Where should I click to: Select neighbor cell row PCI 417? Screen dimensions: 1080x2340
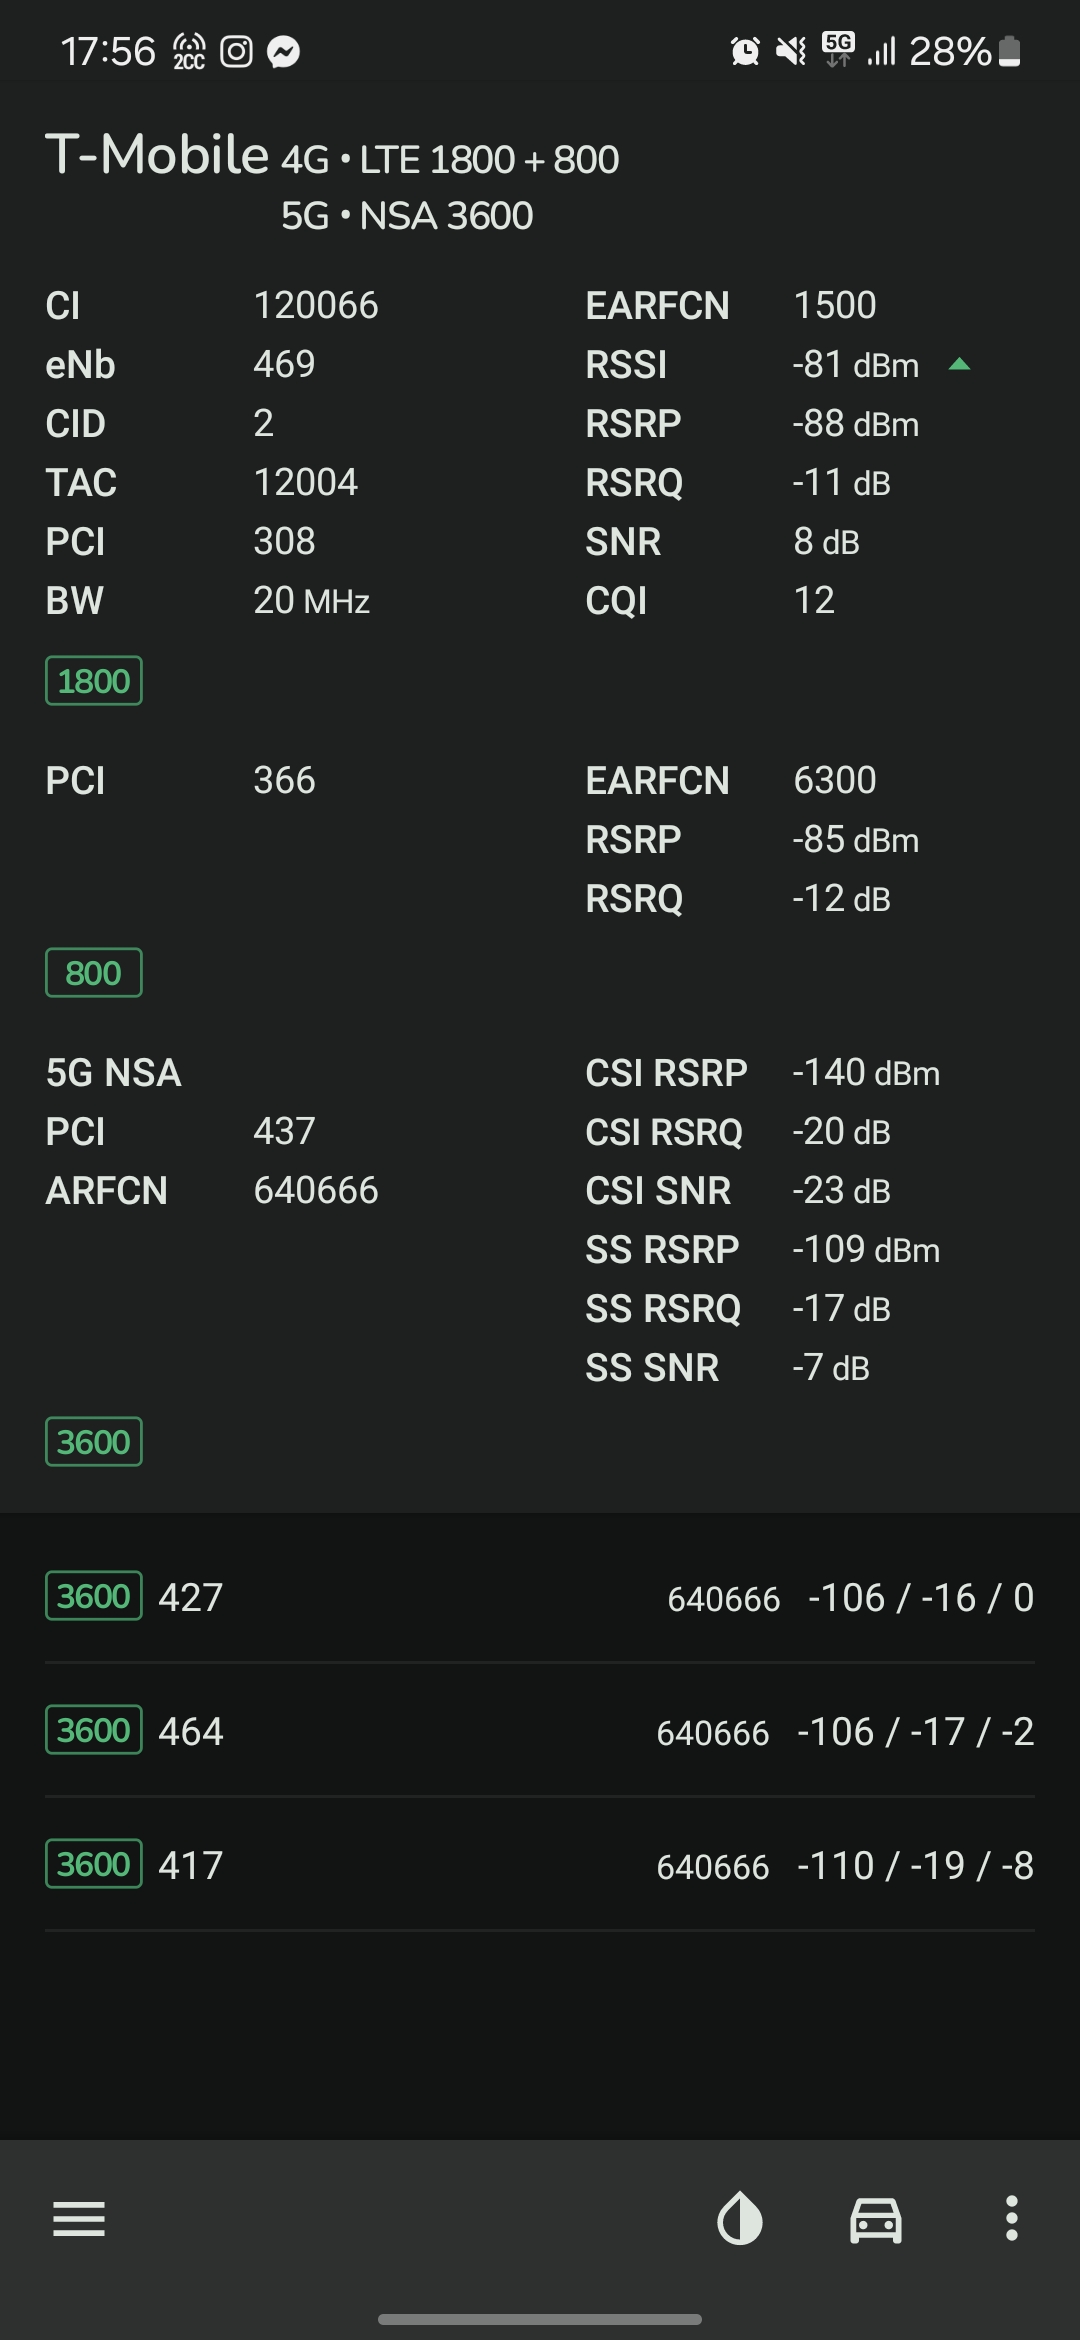point(540,1865)
